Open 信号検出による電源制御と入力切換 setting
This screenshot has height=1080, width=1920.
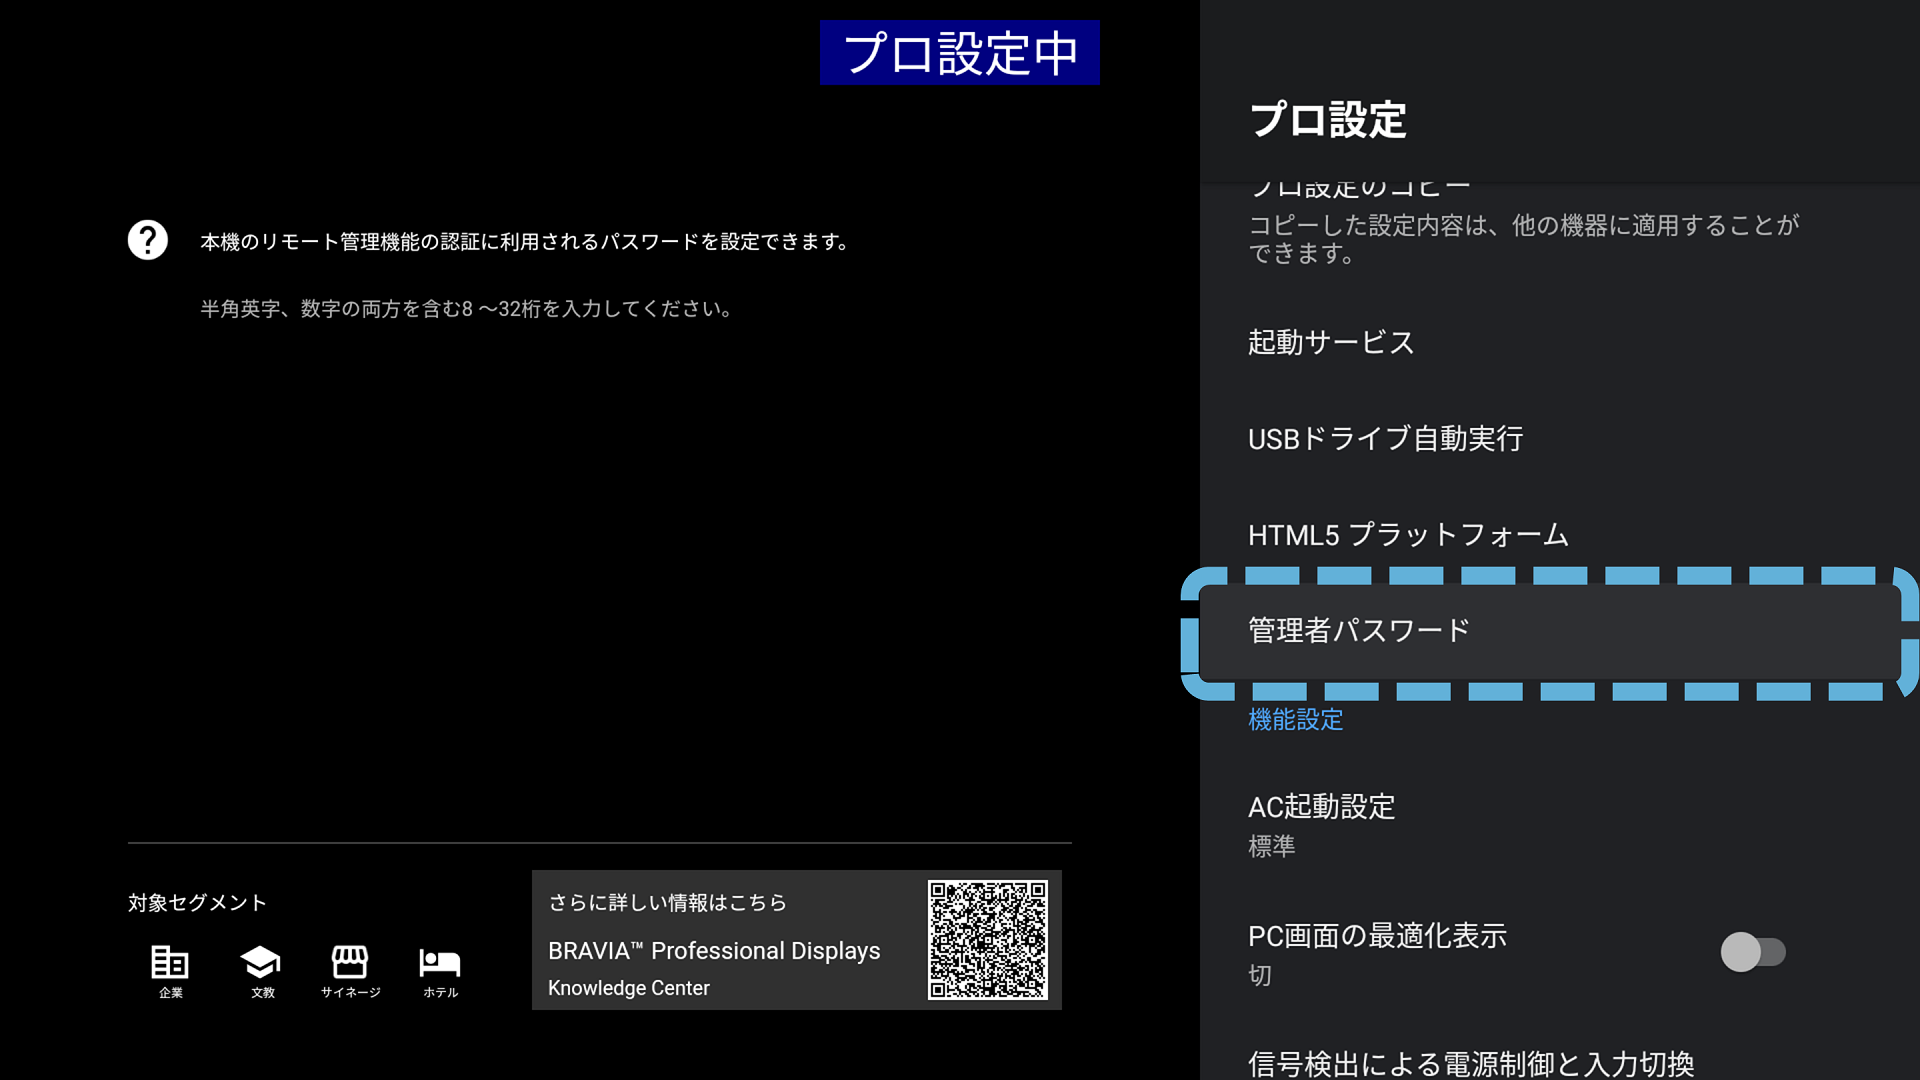(x=1470, y=1063)
